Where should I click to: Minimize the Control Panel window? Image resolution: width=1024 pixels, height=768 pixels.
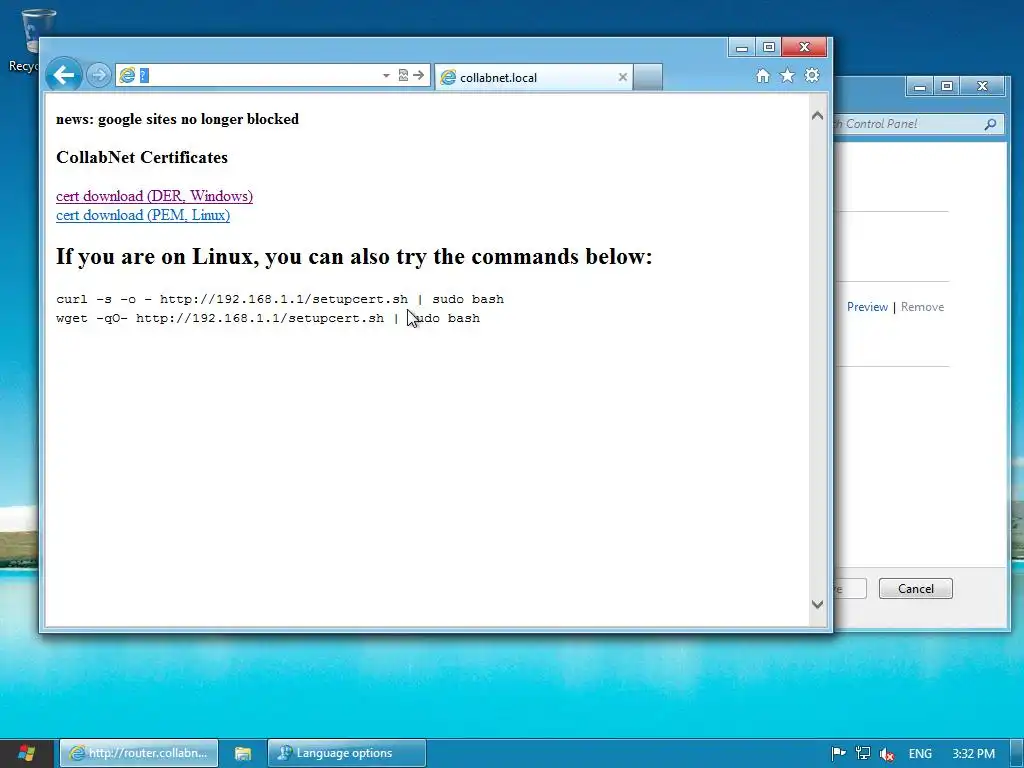pos(920,86)
